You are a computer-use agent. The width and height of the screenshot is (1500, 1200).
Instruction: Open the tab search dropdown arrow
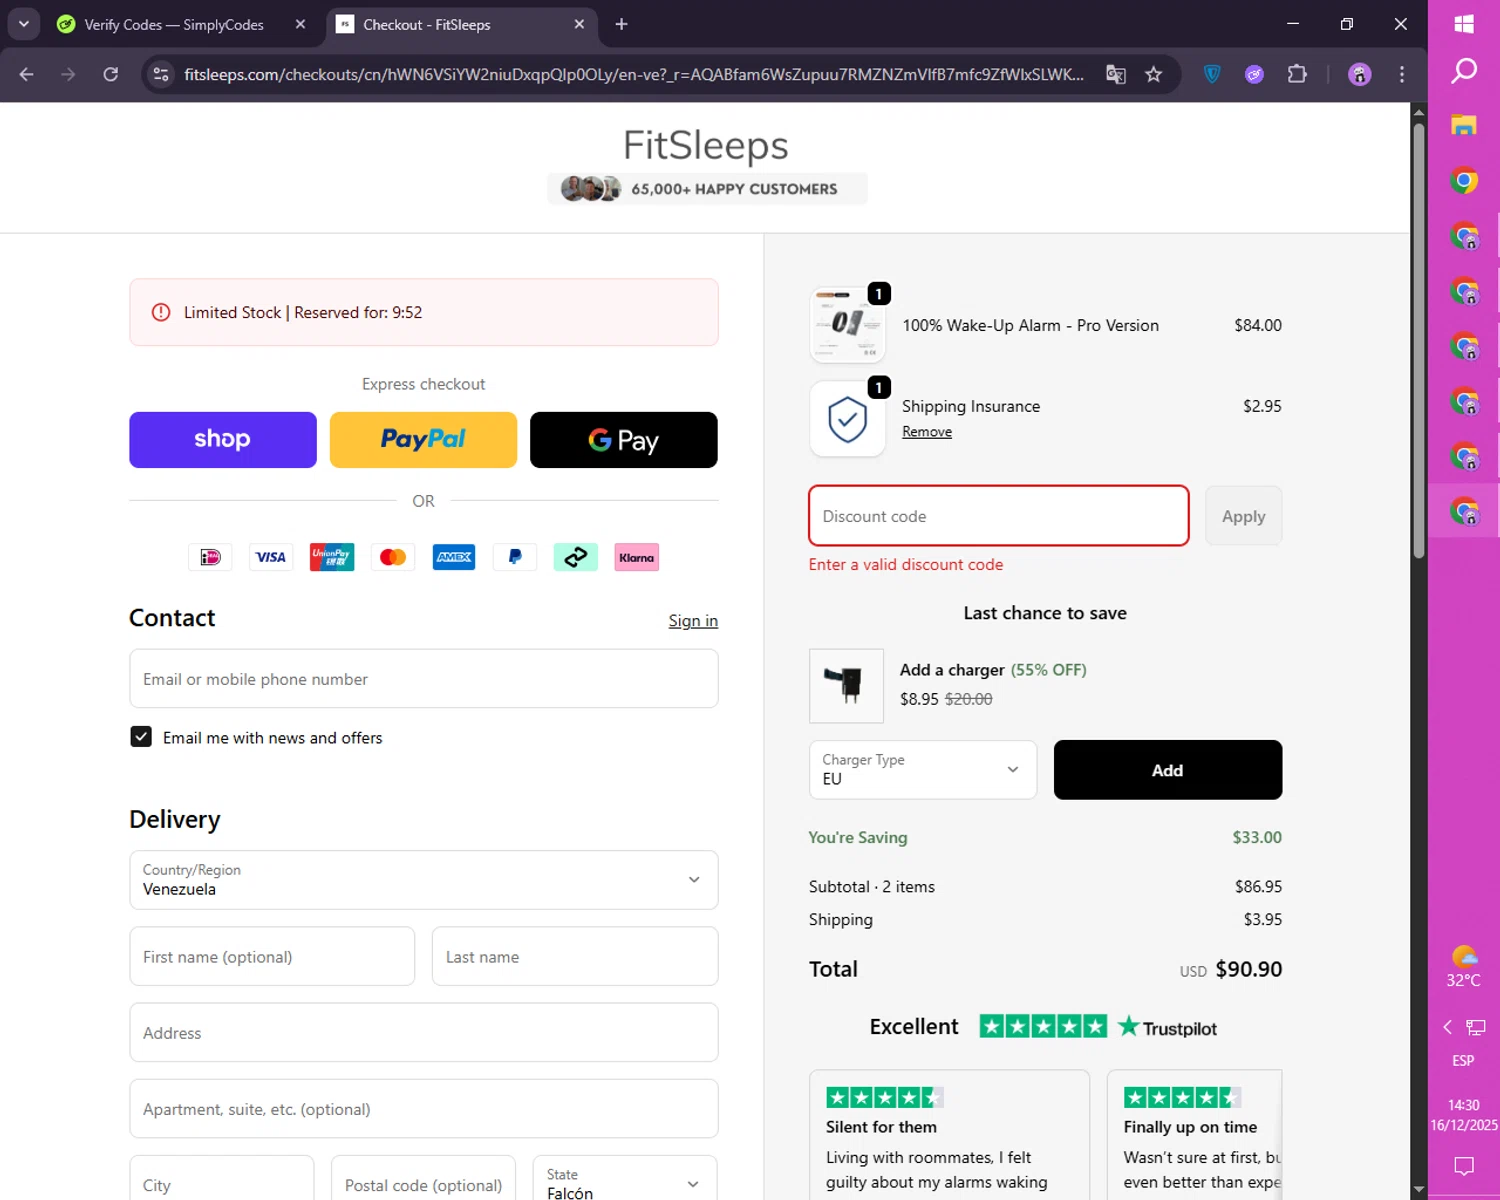point(23,24)
